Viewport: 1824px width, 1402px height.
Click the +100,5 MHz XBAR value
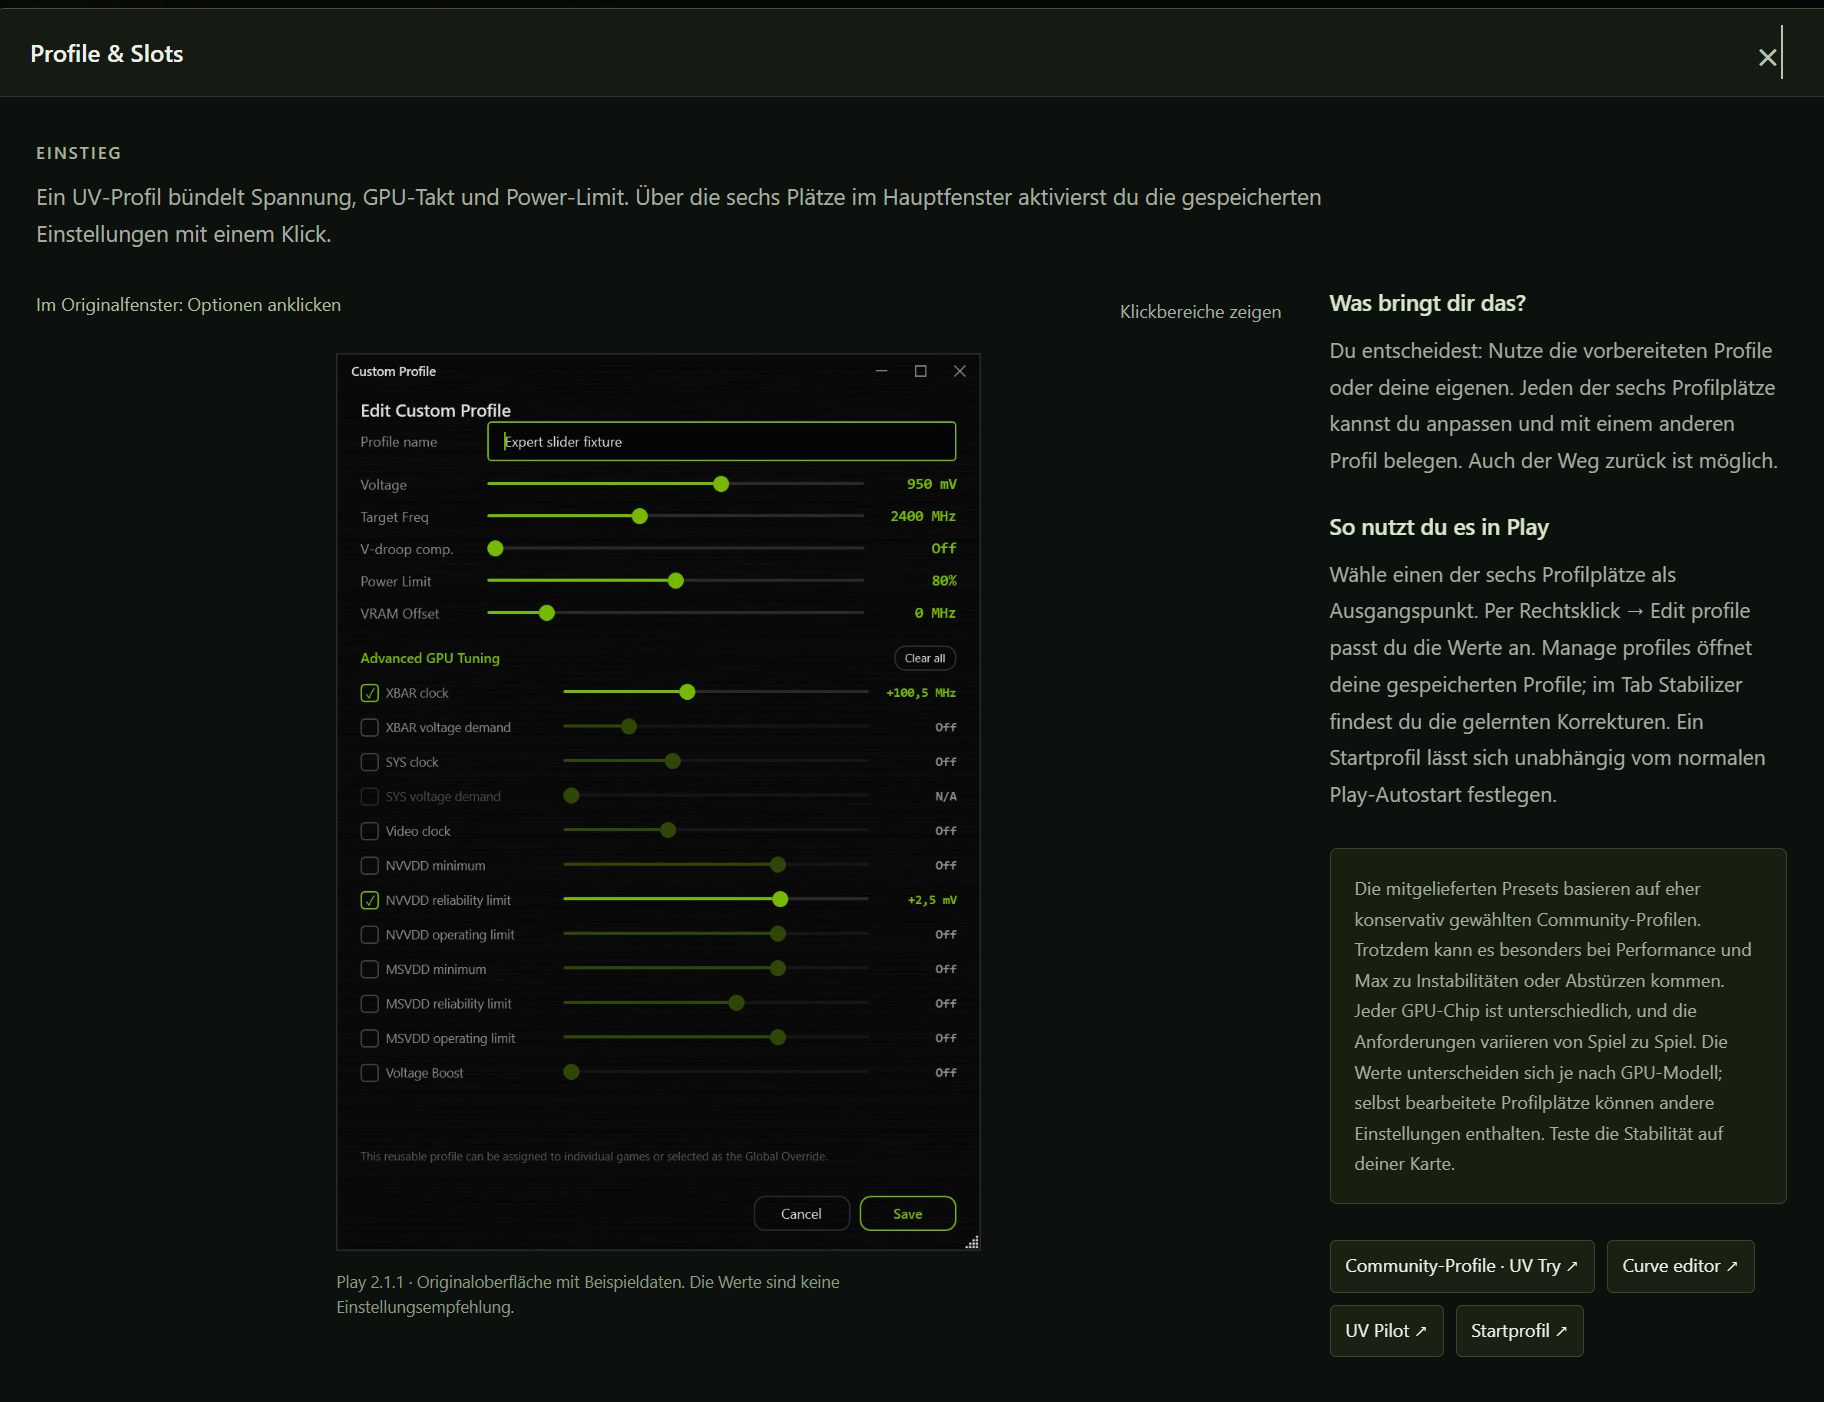(921, 693)
